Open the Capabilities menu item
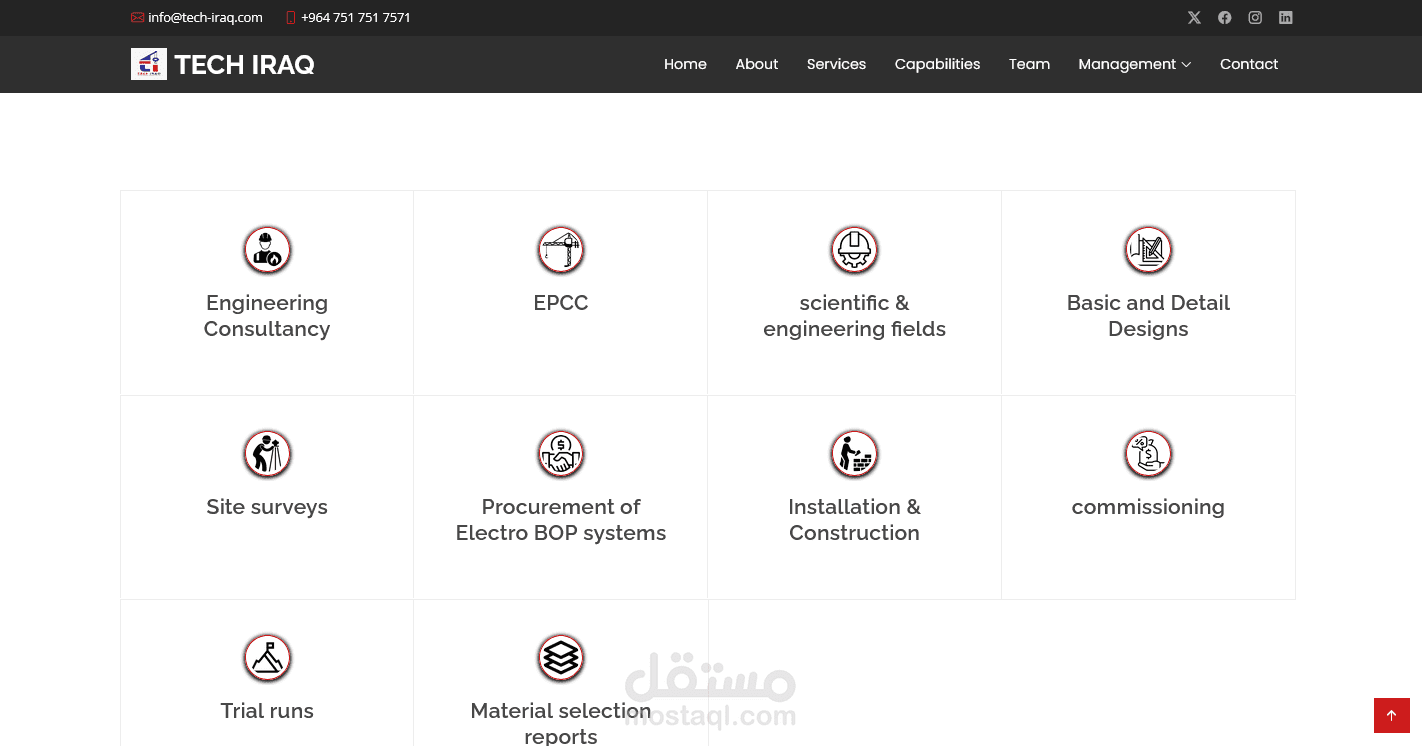 [937, 64]
